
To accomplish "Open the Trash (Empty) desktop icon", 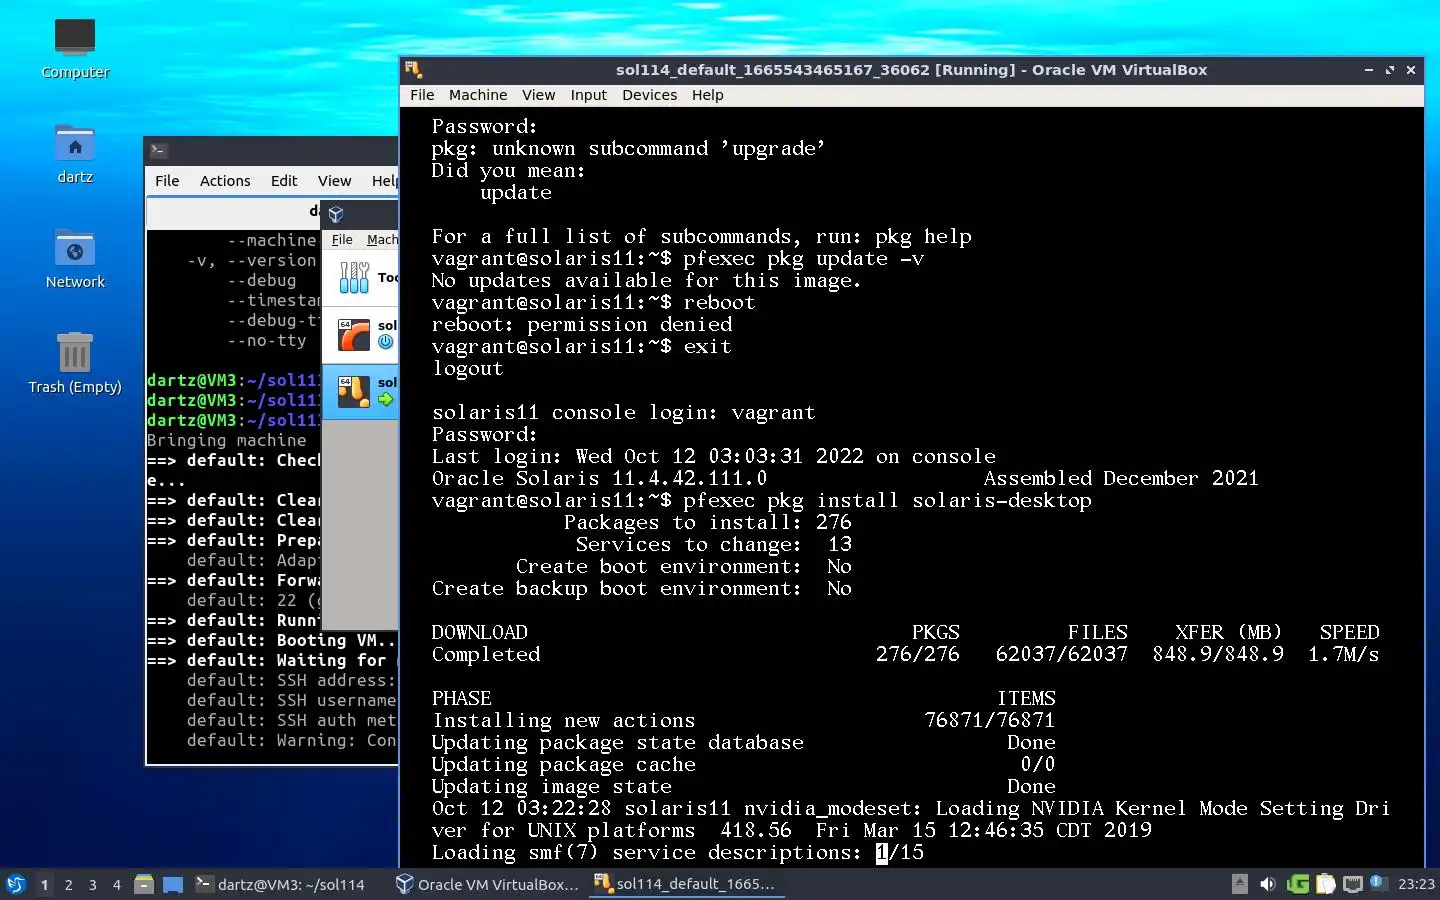I will [x=75, y=363].
